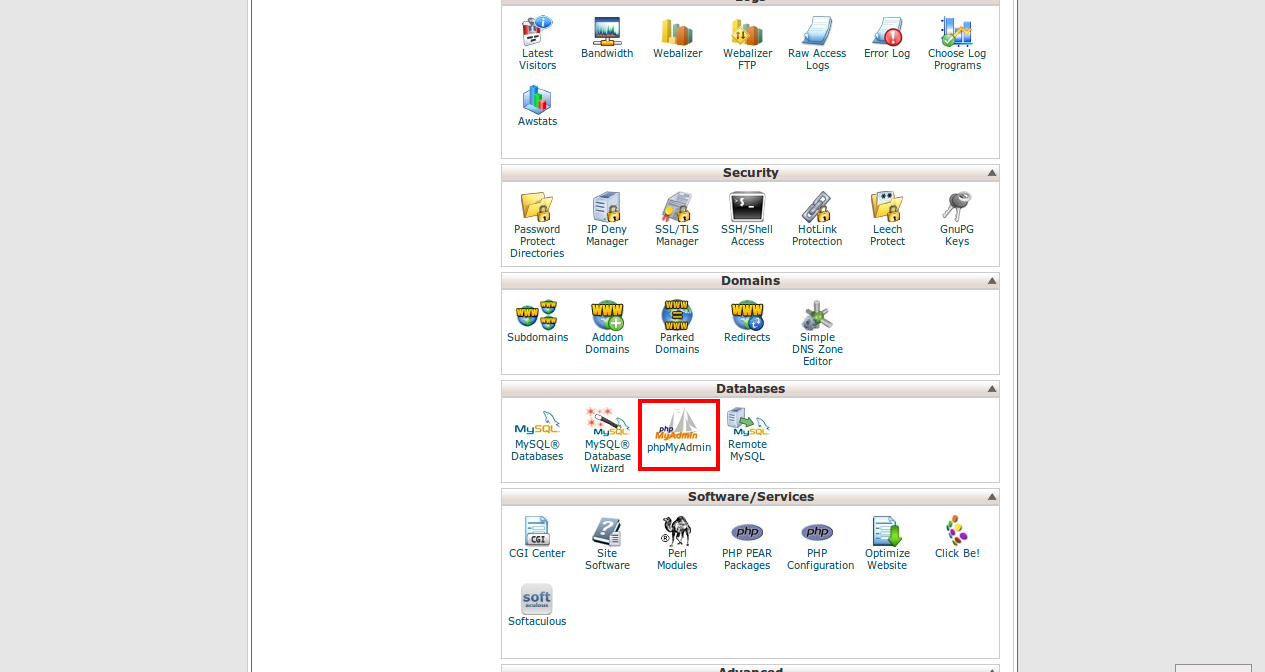Viewport: 1265px width, 672px height.
Task: Open PHP Configuration icon
Action: 817,531
